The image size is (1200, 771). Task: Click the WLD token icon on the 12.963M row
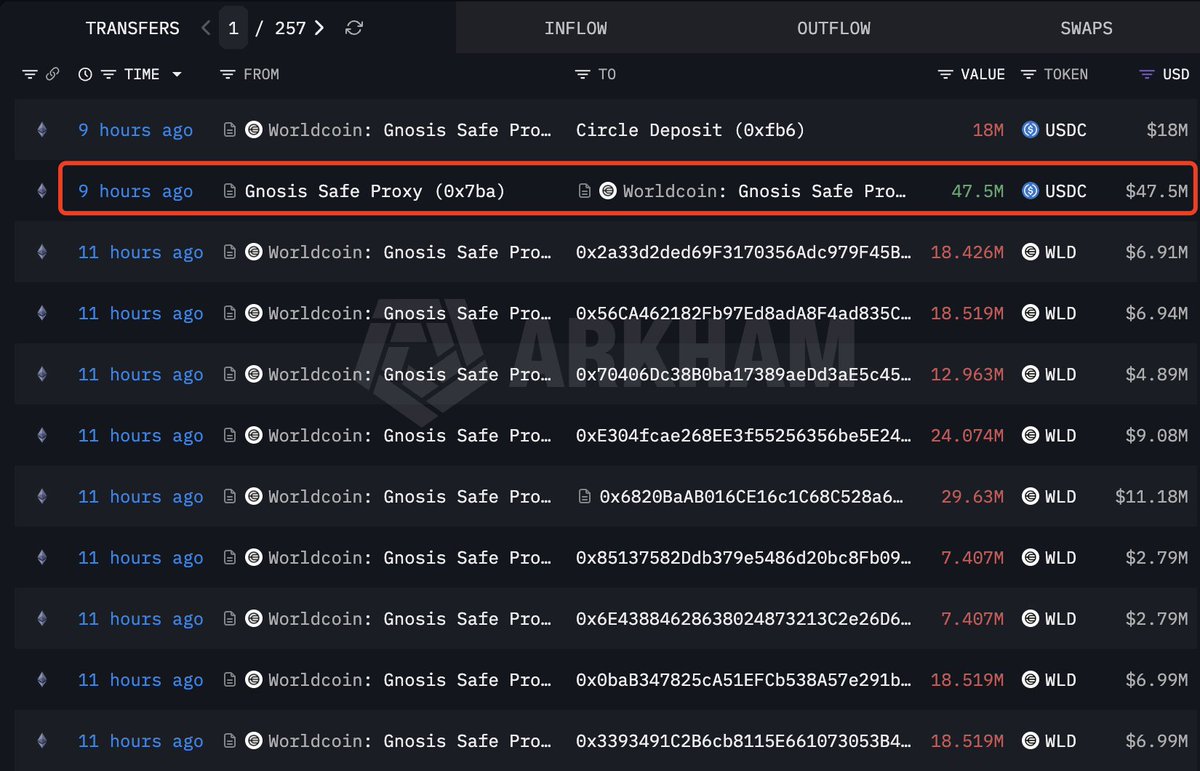pyautogui.click(x=1031, y=374)
